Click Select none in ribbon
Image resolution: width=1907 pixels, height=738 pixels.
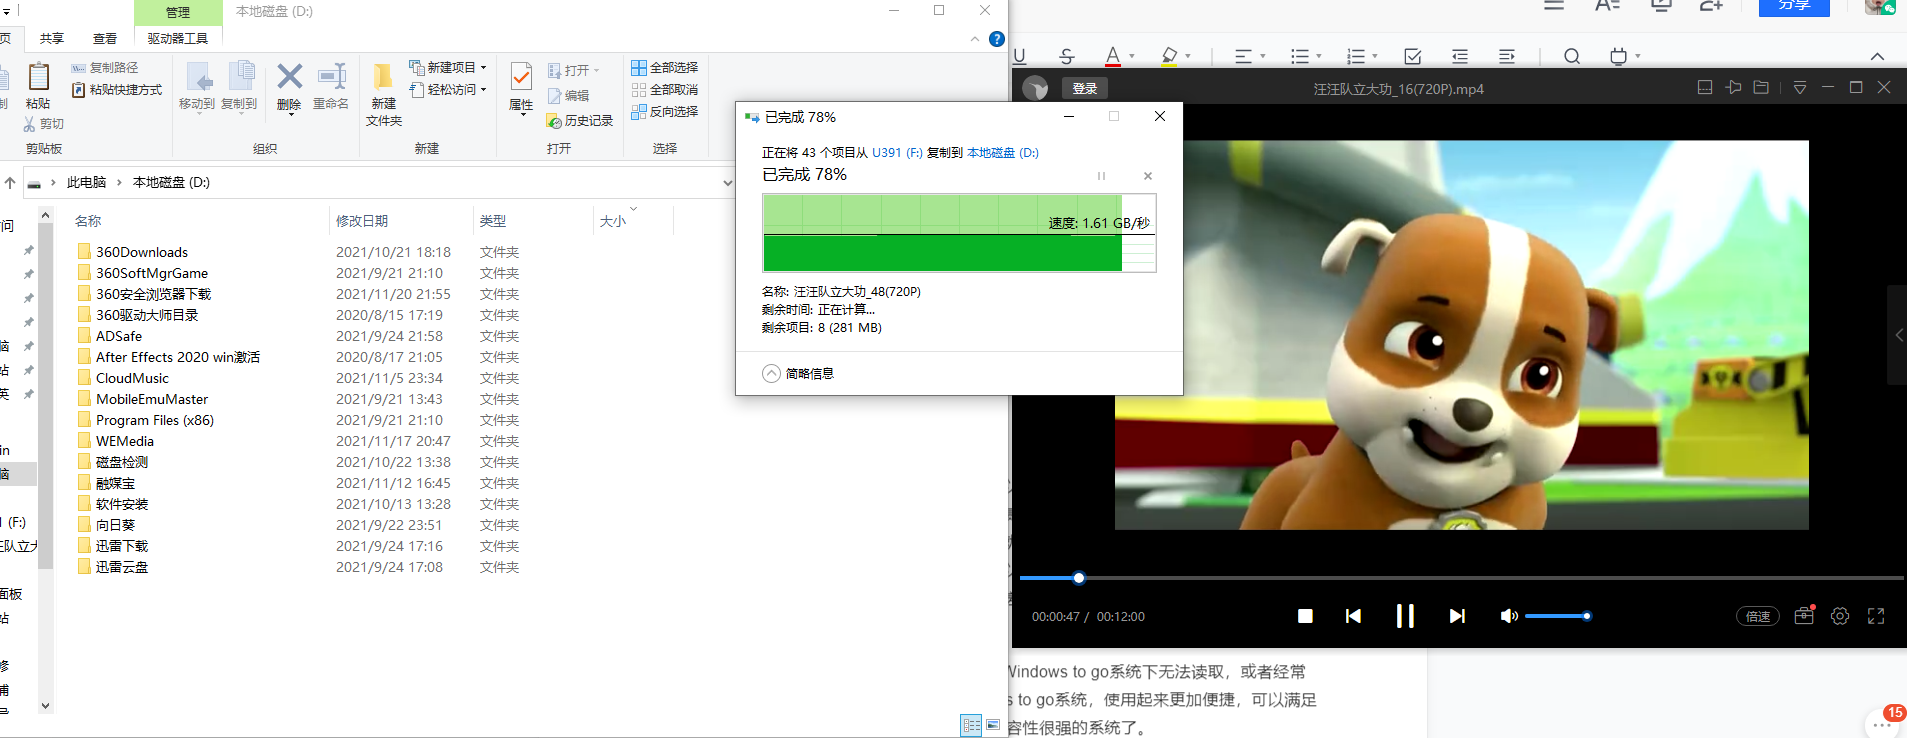pos(664,90)
